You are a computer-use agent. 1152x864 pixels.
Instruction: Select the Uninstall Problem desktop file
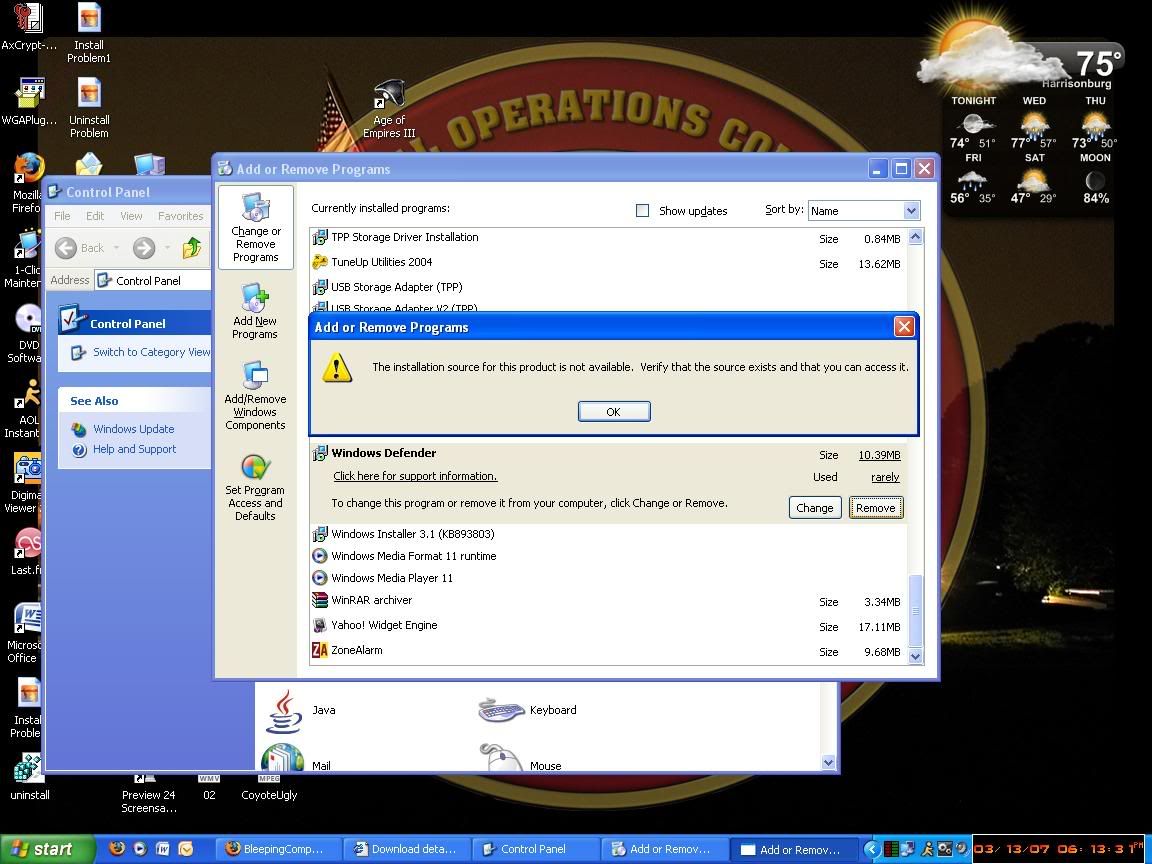[x=89, y=107]
